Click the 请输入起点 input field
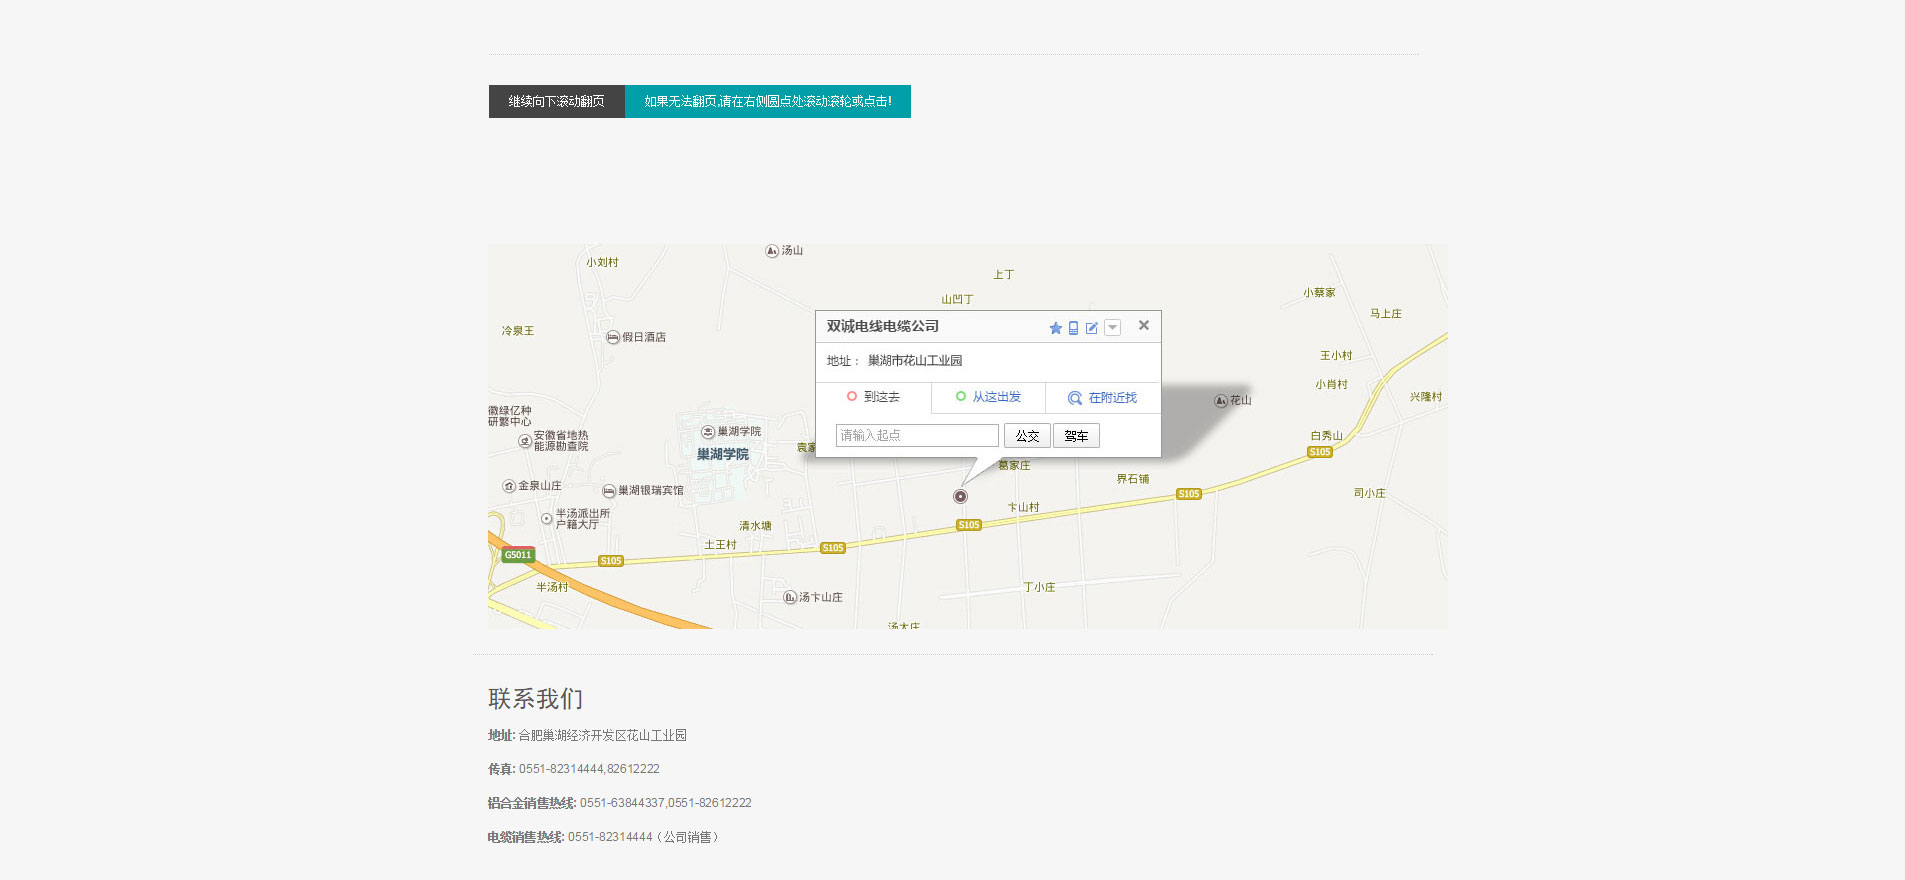 coord(917,435)
